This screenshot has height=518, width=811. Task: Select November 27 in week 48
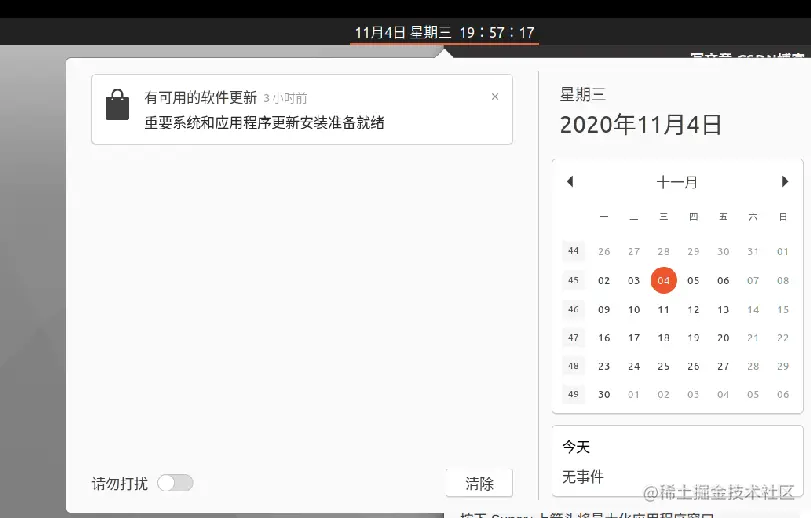[723, 366]
